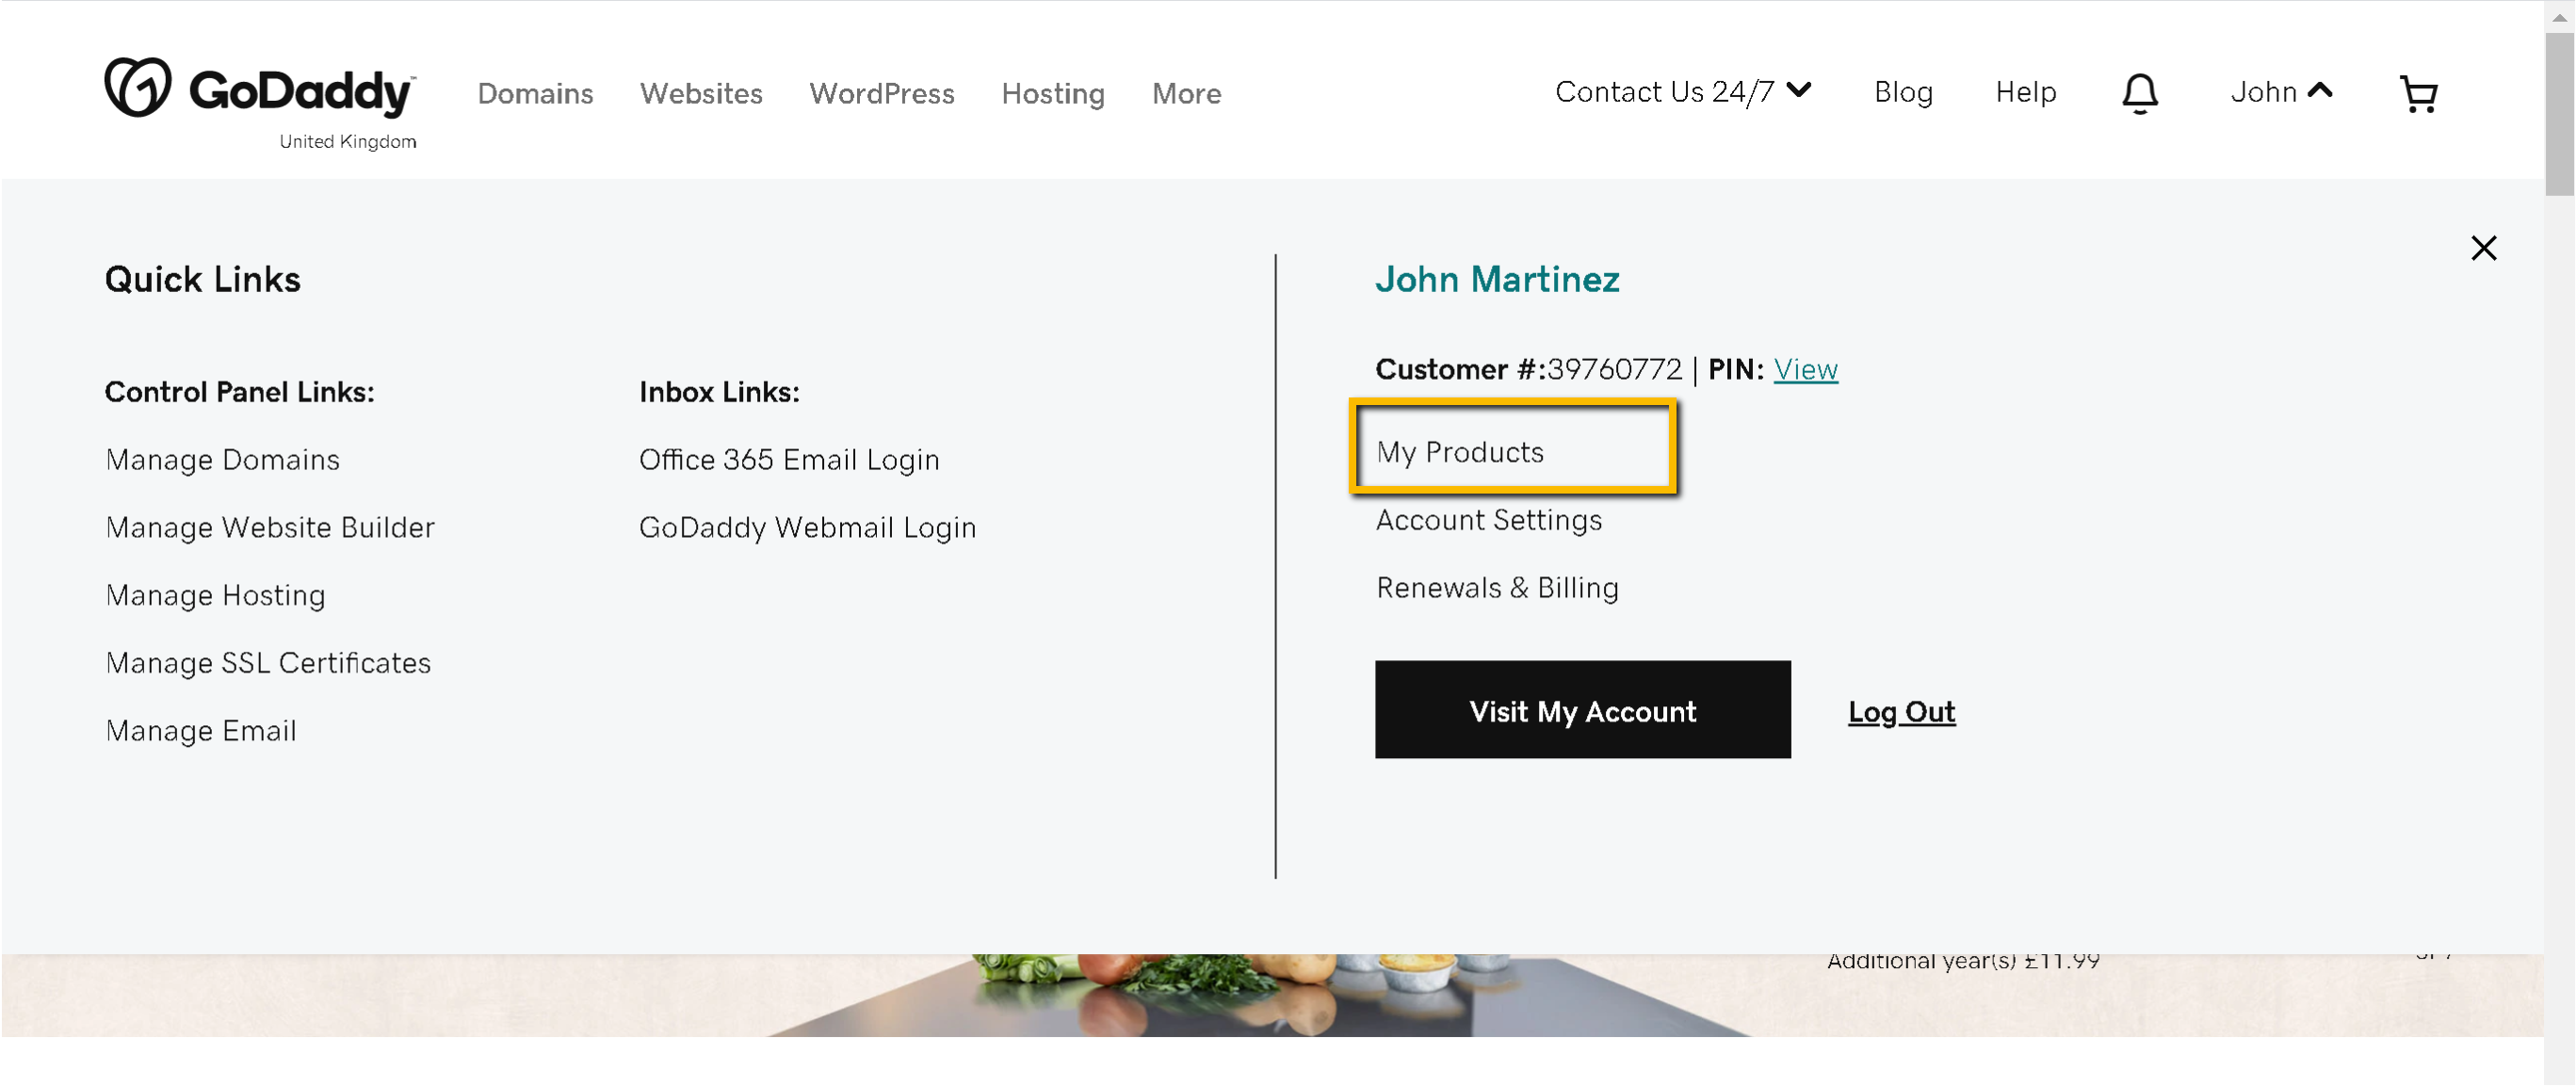
Task: Open the WordPress menu
Action: (881, 93)
